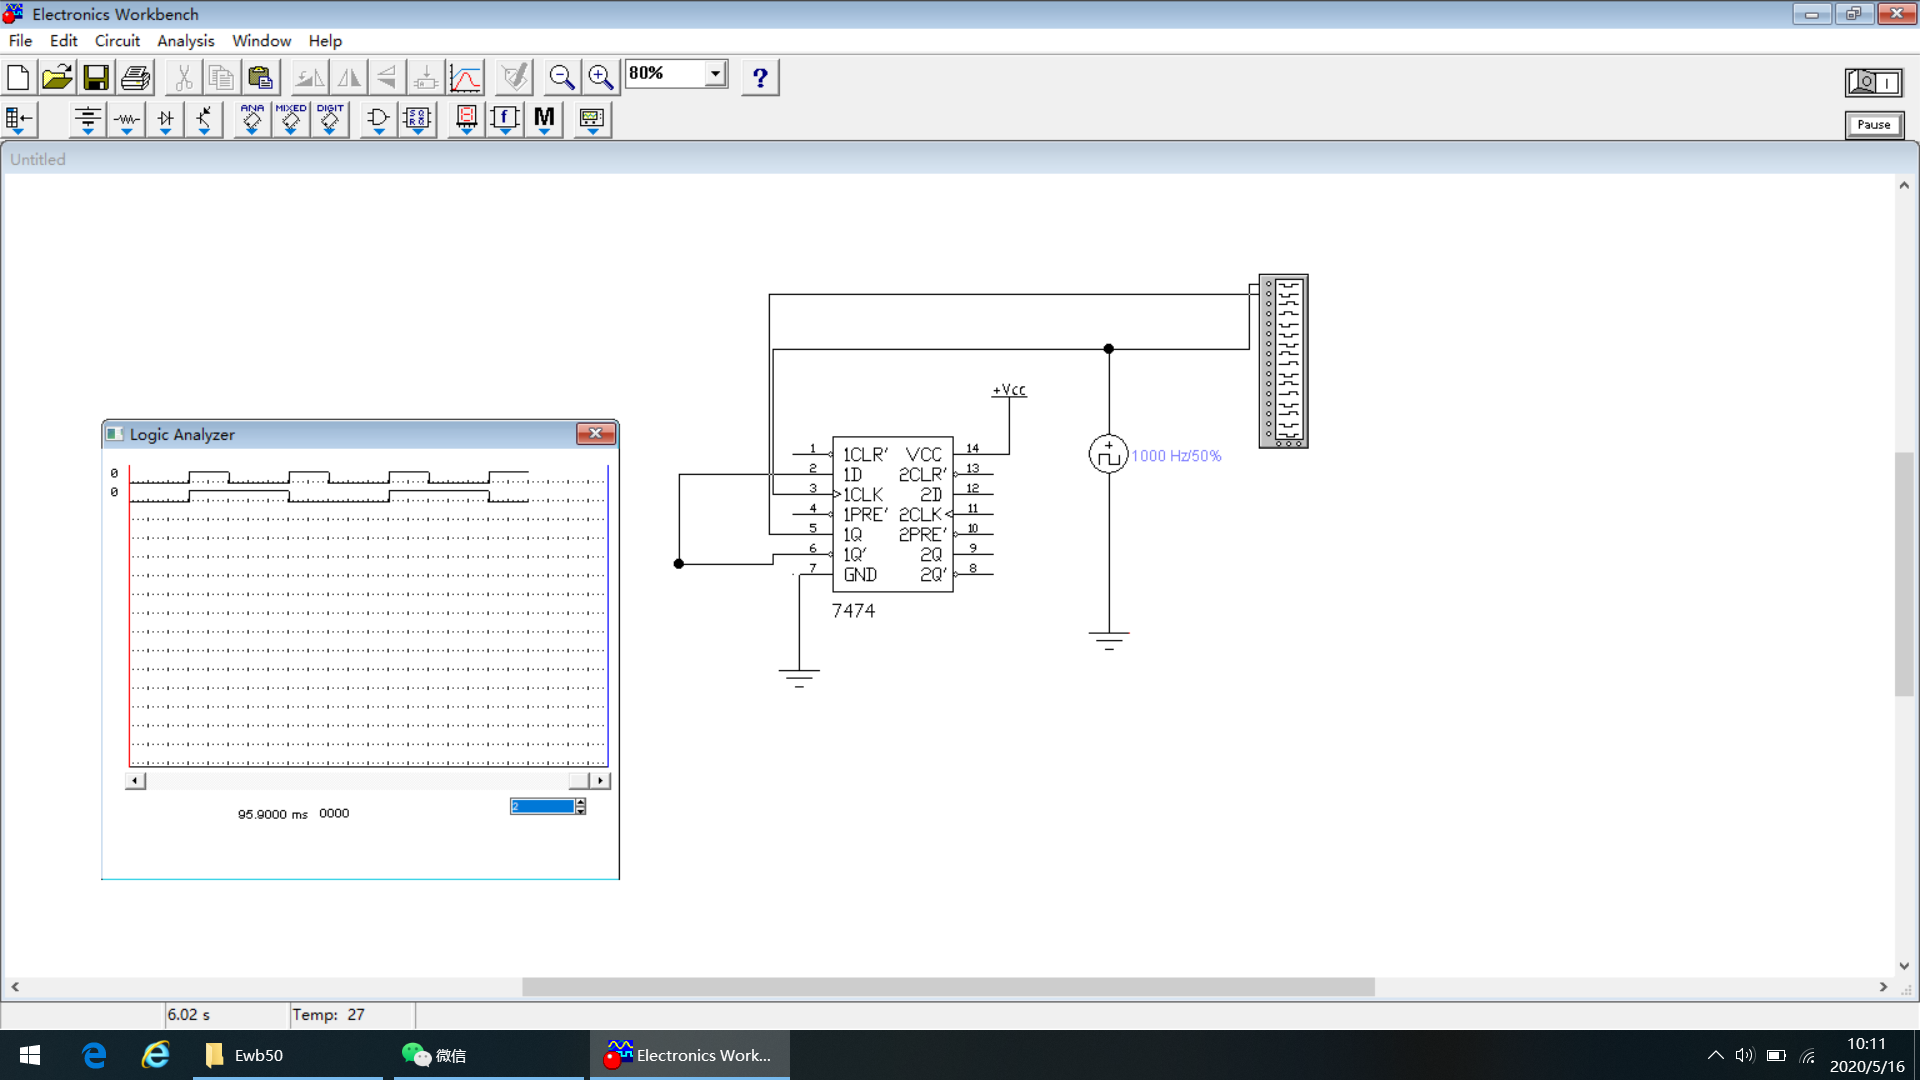Toggle the simulation power switch
1920x1080 pixels.
point(1874,82)
